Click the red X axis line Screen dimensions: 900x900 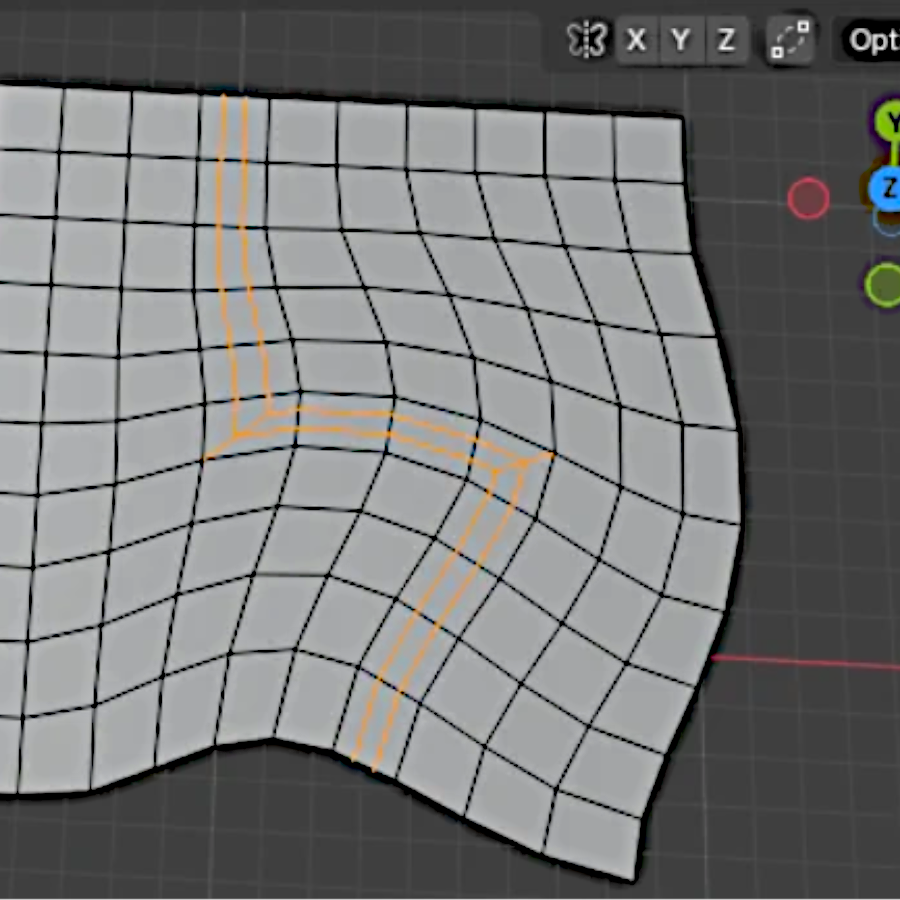pyautogui.click(x=810, y=663)
